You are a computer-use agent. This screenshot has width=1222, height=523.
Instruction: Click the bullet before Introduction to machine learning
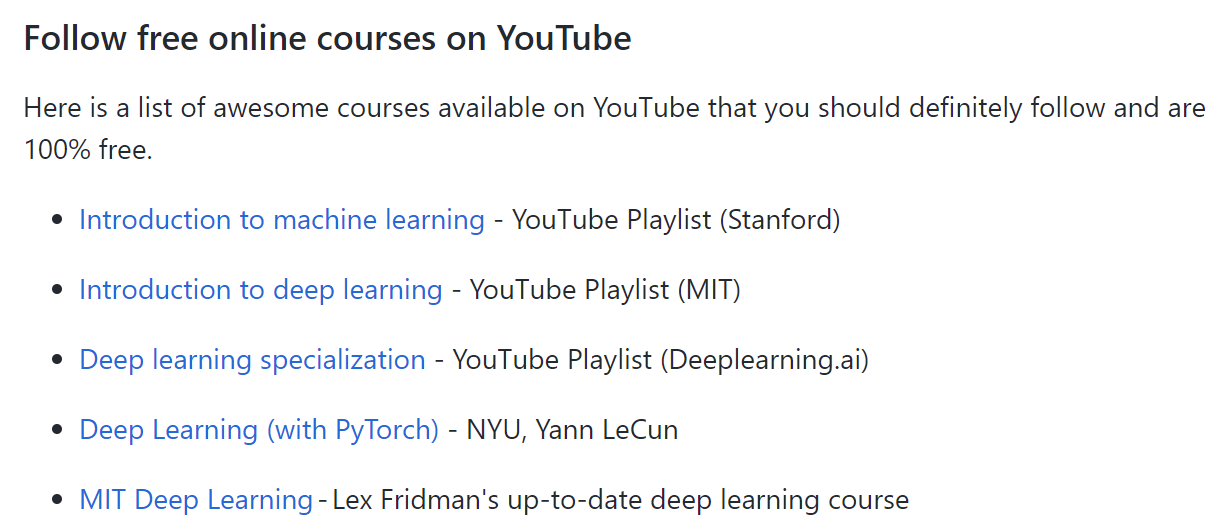coord(58,221)
